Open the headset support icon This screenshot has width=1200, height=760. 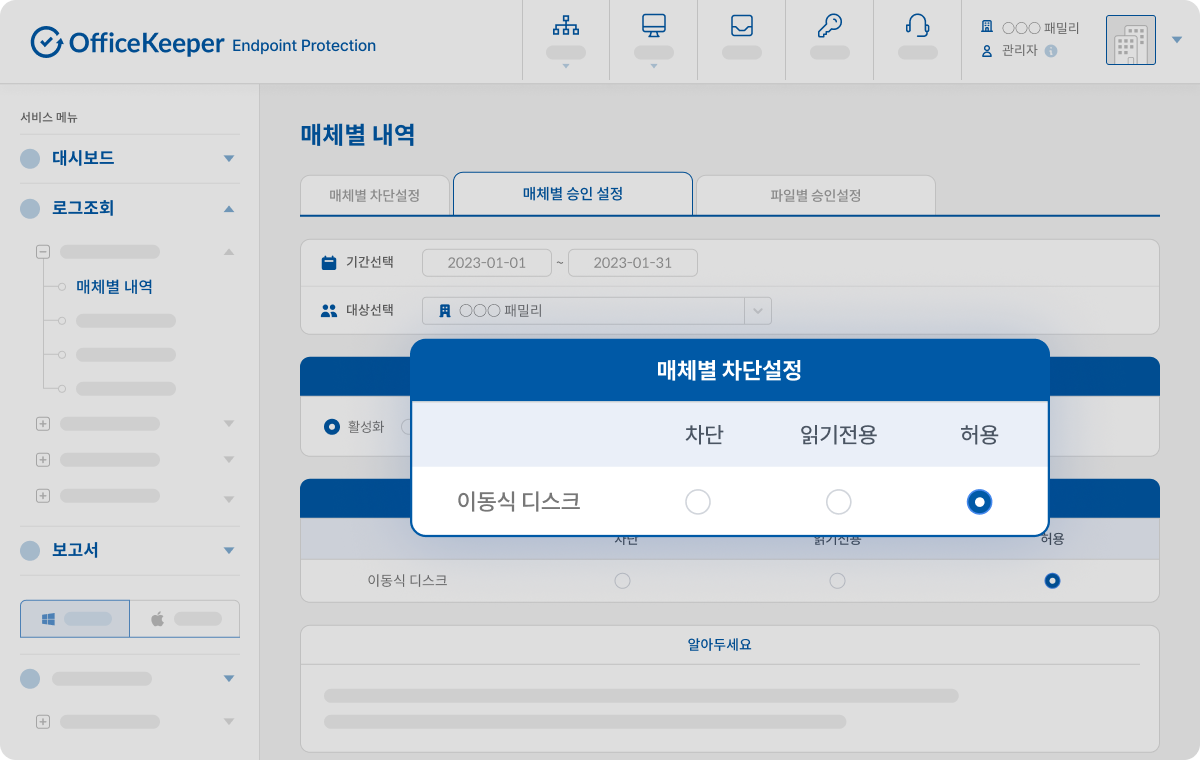[x=917, y=26]
